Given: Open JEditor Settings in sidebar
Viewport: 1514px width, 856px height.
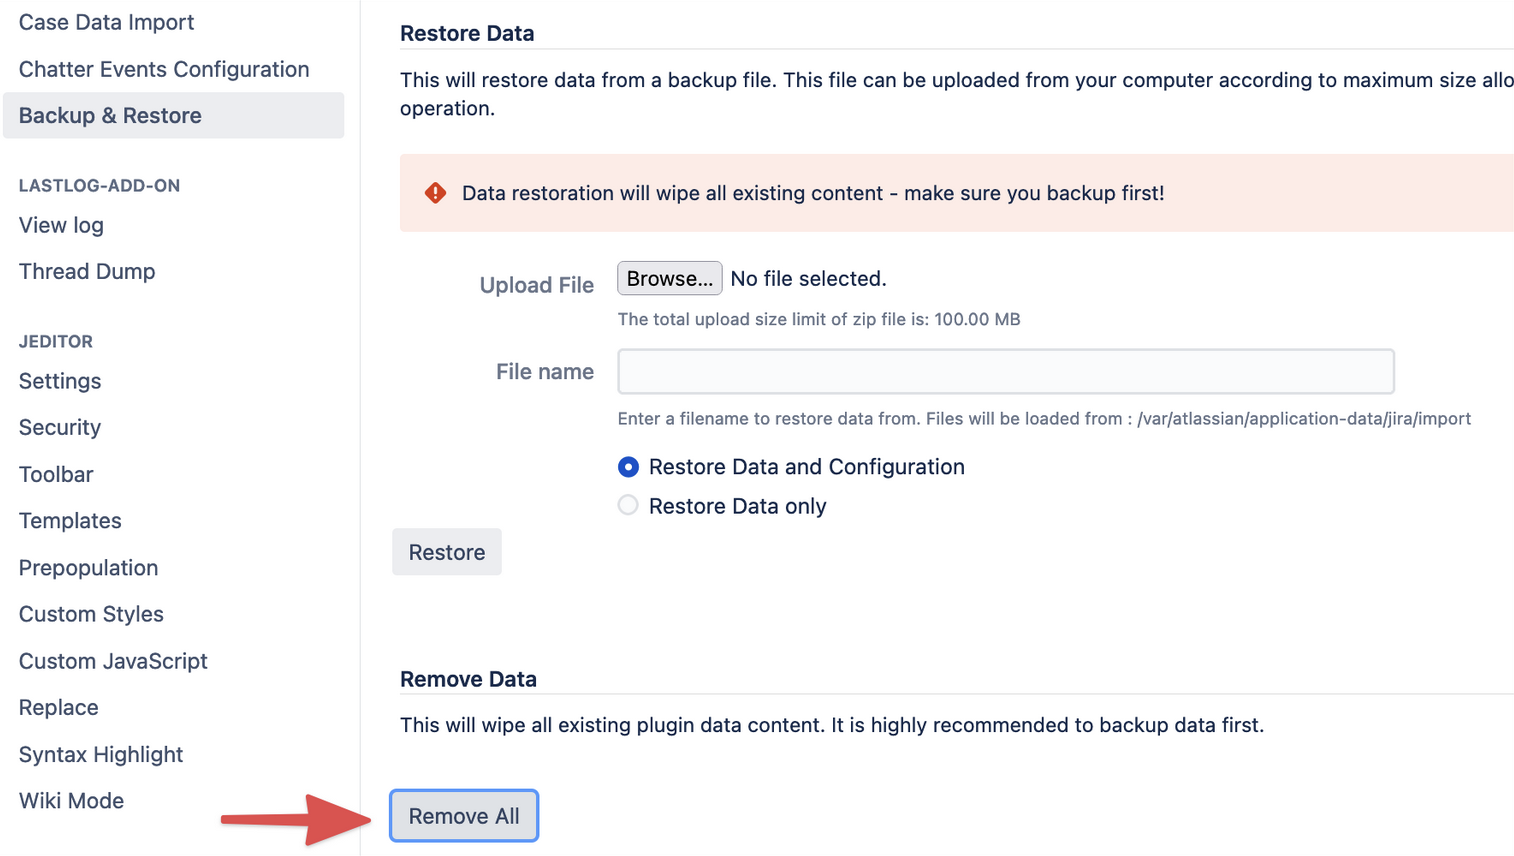Looking at the screenshot, I should [x=60, y=381].
